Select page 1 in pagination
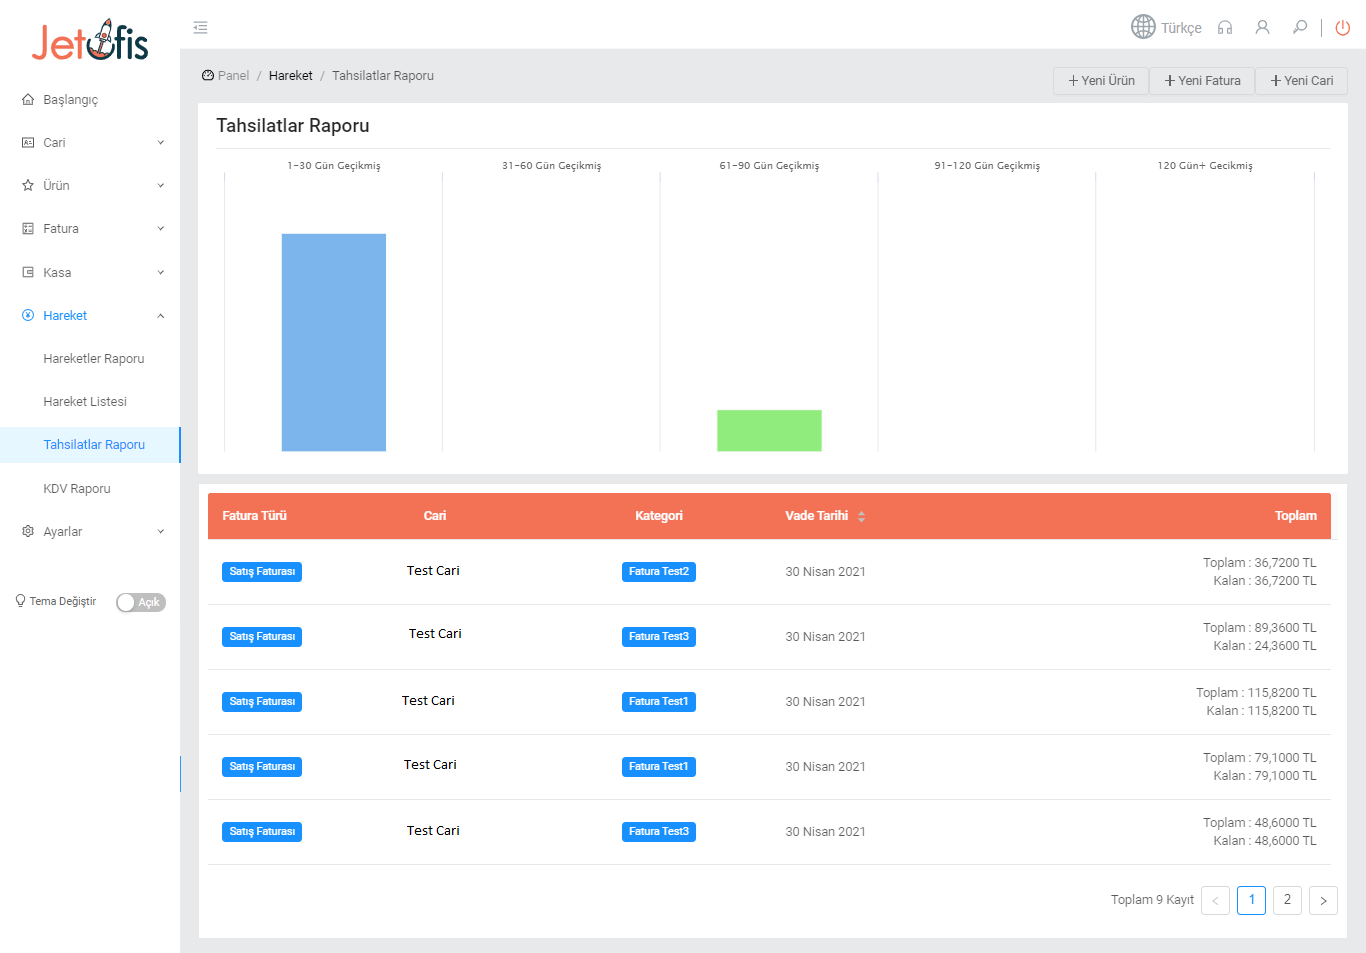Viewport: 1366px width, 953px height. point(1251,900)
